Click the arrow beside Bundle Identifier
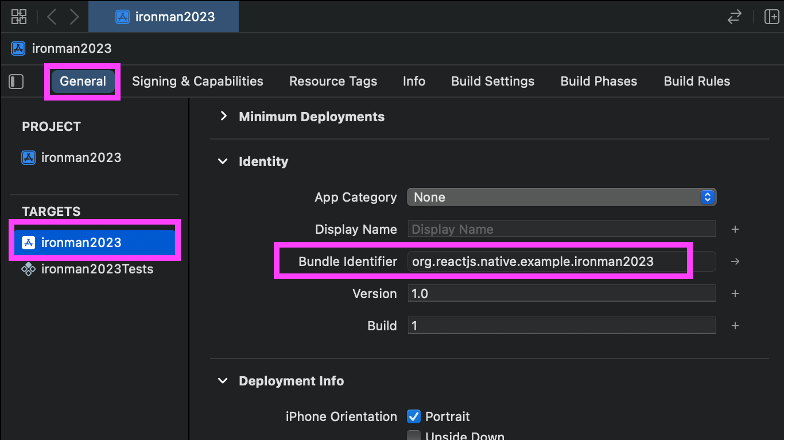 735,262
